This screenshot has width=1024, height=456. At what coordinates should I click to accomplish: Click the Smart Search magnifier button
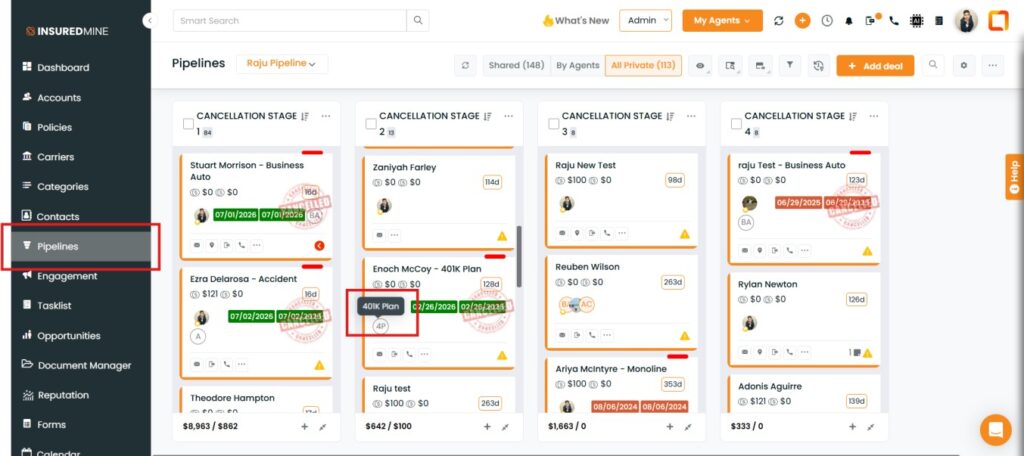click(418, 20)
